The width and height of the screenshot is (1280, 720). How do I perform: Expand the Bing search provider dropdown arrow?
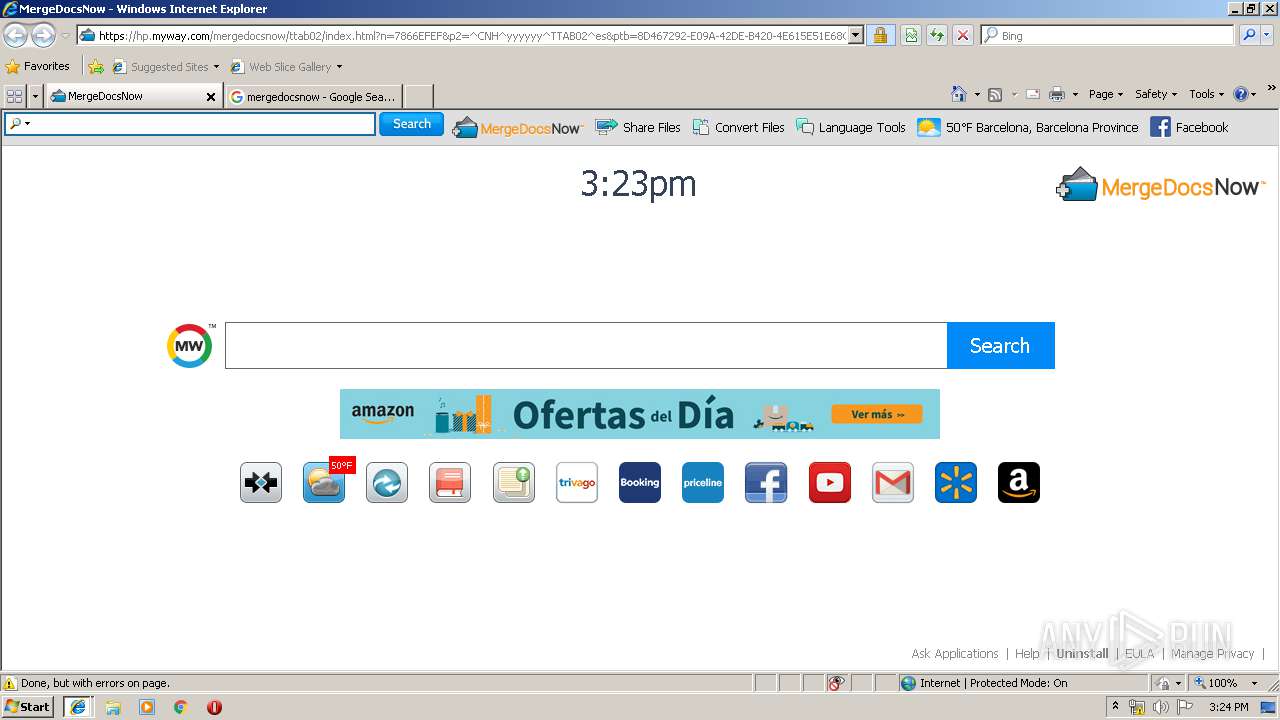pos(1267,36)
